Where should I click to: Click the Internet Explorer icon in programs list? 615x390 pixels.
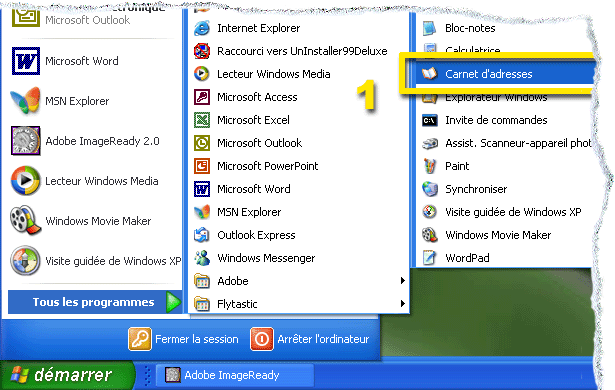click(x=202, y=28)
